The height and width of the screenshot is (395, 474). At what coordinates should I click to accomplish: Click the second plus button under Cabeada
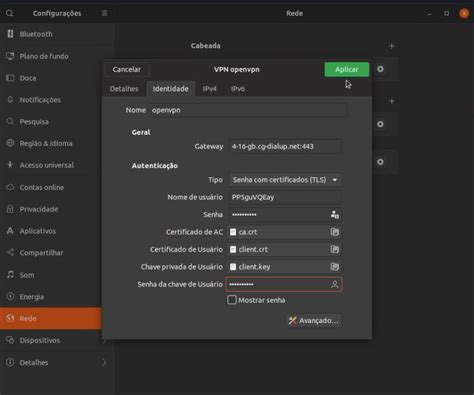point(392,101)
